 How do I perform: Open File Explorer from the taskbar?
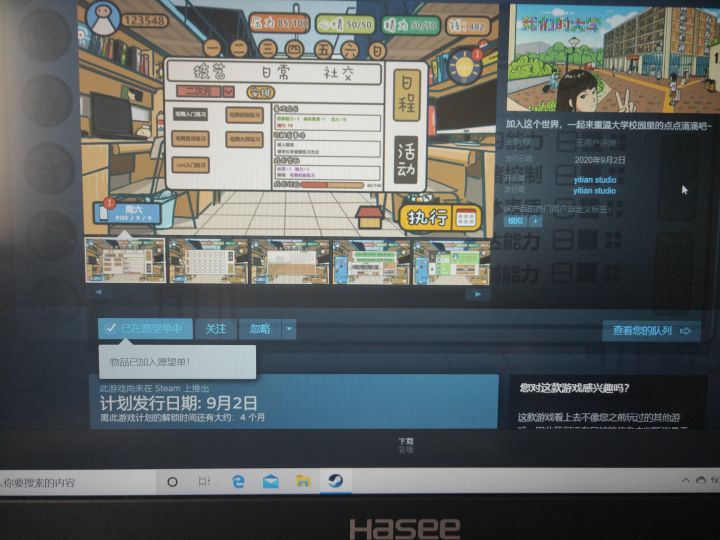[303, 482]
